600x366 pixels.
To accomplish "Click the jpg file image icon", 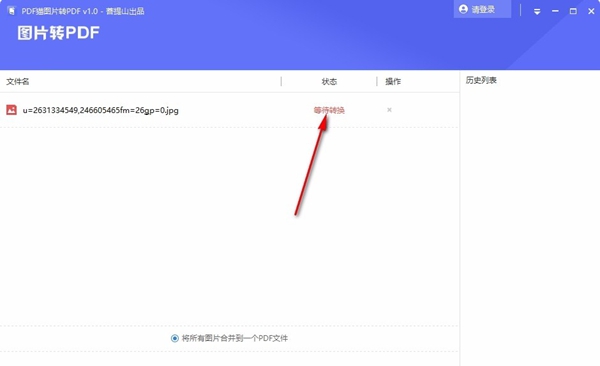I will [x=11, y=110].
